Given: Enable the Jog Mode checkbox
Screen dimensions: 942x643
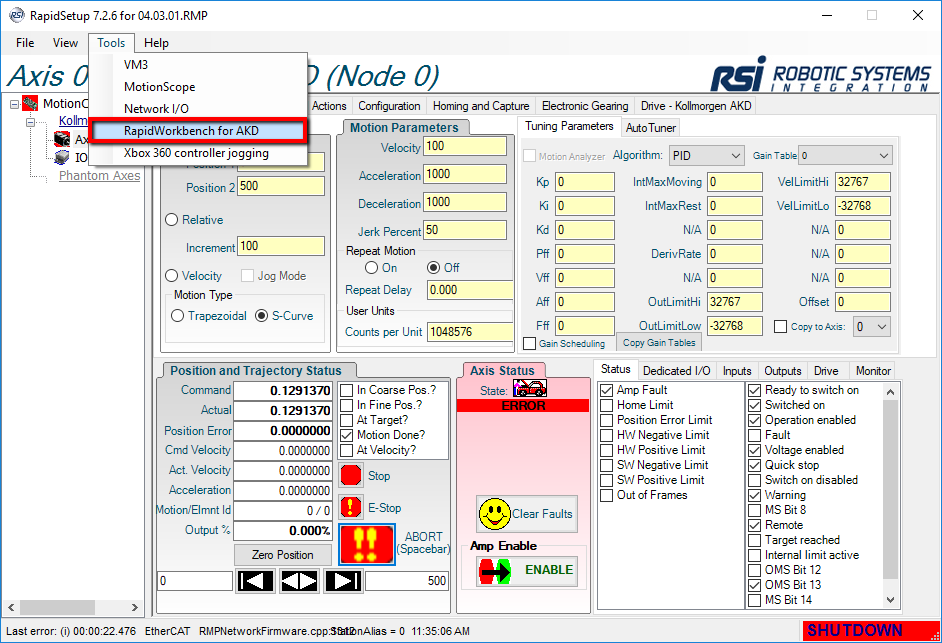Looking at the screenshot, I should coord(247,276).
